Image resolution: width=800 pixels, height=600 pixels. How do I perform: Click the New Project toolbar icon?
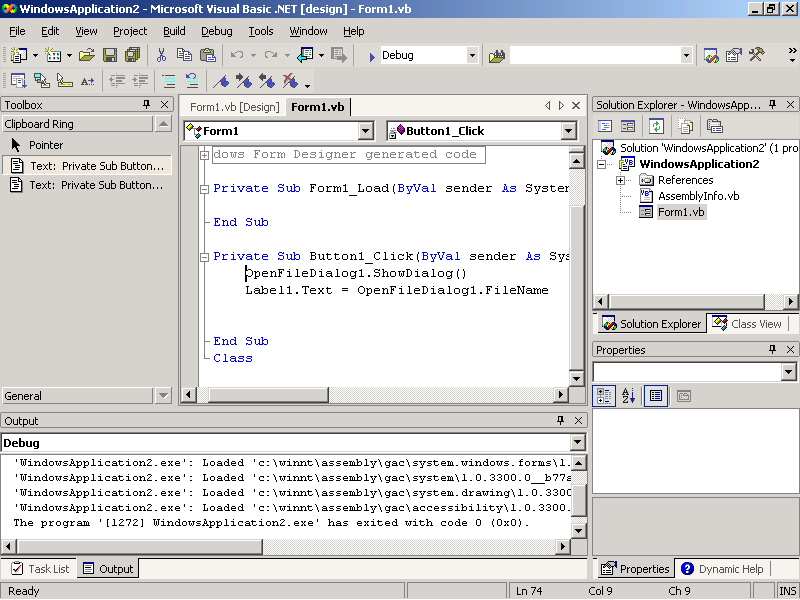[x=19, y=55]
